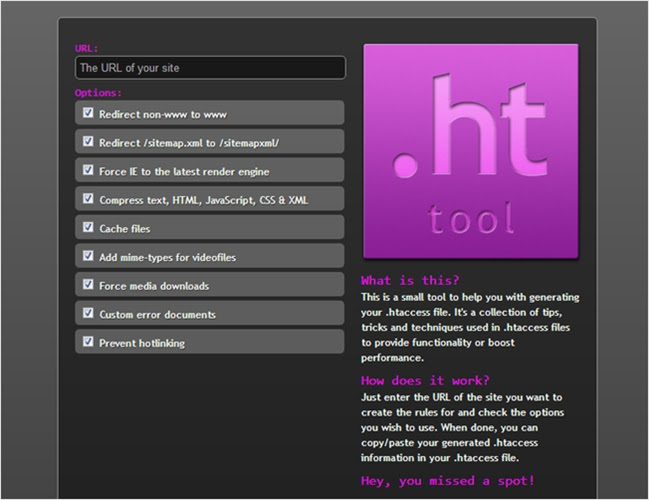This screenshot has width=649, height=500.
Task: Disable Force IE to latest render engine
Action: (88, 170)
